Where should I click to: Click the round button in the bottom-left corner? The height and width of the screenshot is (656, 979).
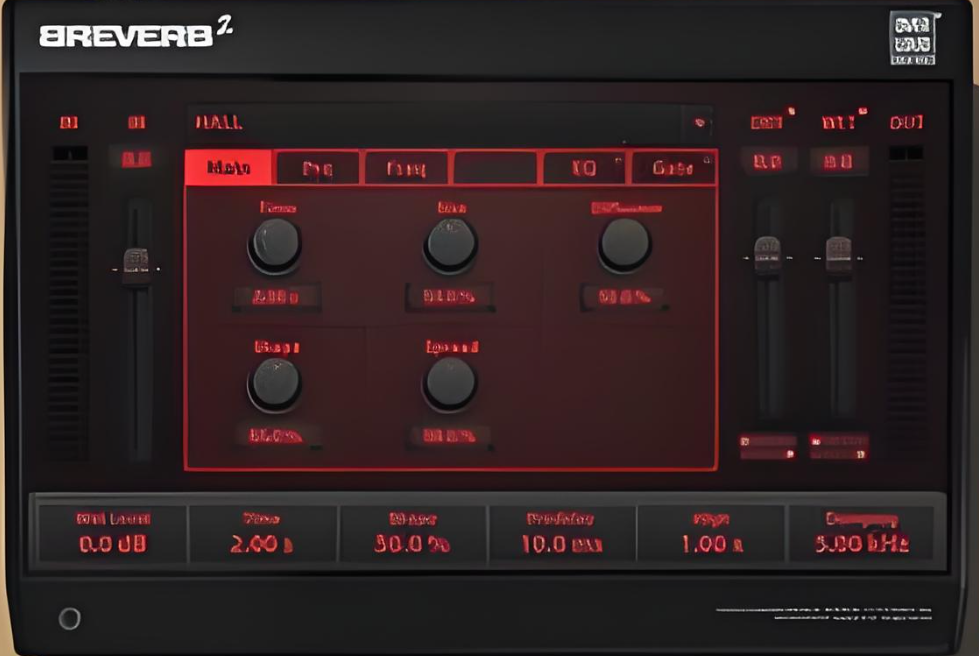(69, 619)
